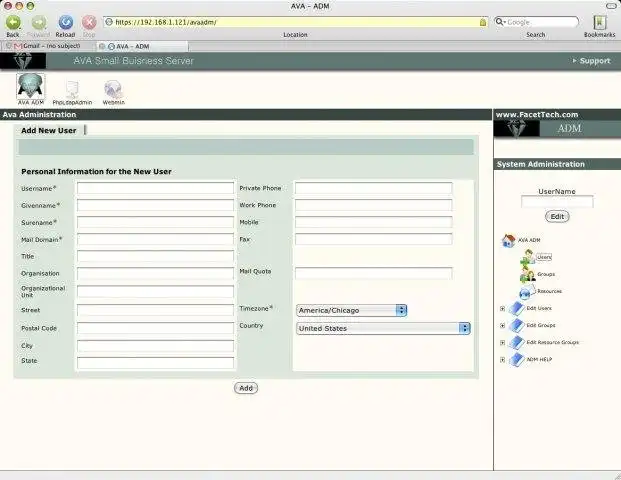Open the AVA ADM application icon
This screenshot has width=621, height=480.
[x=30, y=86]
